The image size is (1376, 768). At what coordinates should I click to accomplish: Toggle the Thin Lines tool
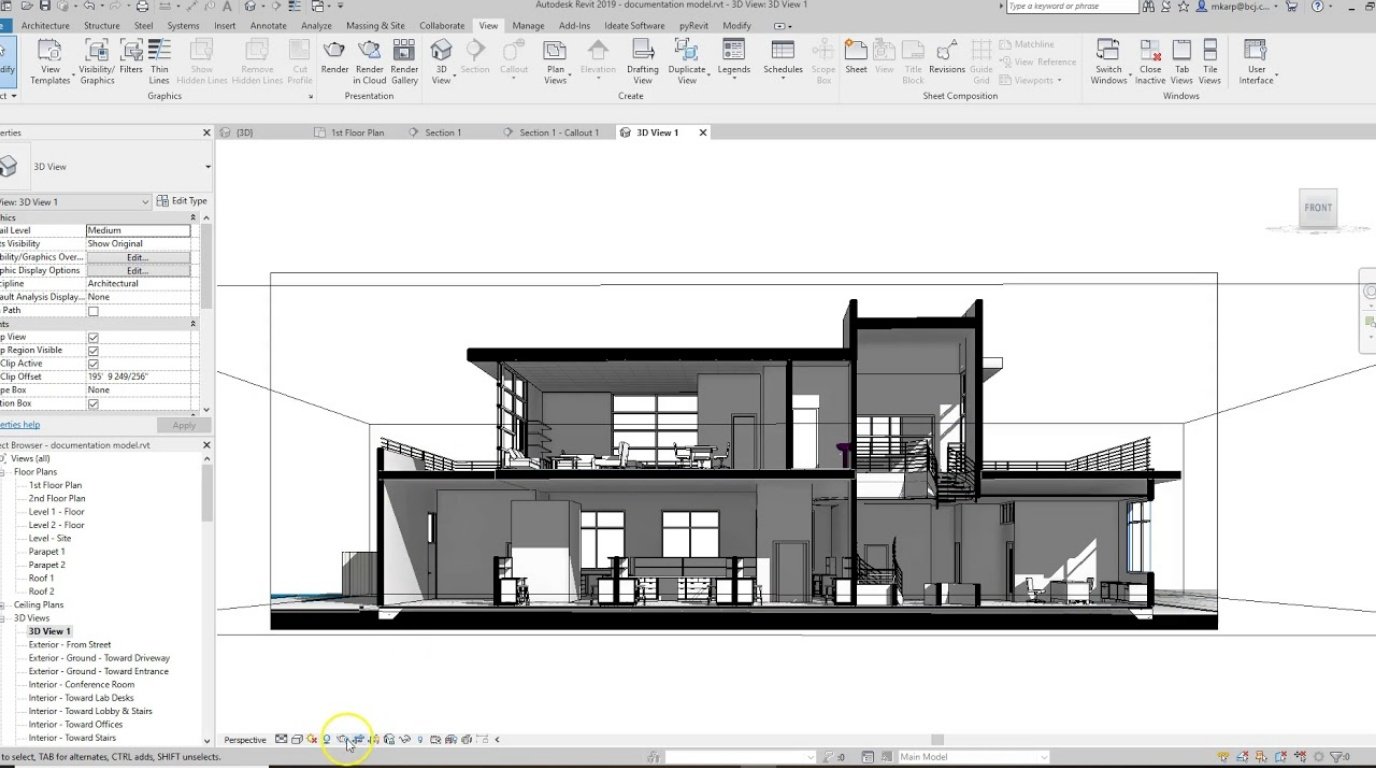(x=159, y=61)
